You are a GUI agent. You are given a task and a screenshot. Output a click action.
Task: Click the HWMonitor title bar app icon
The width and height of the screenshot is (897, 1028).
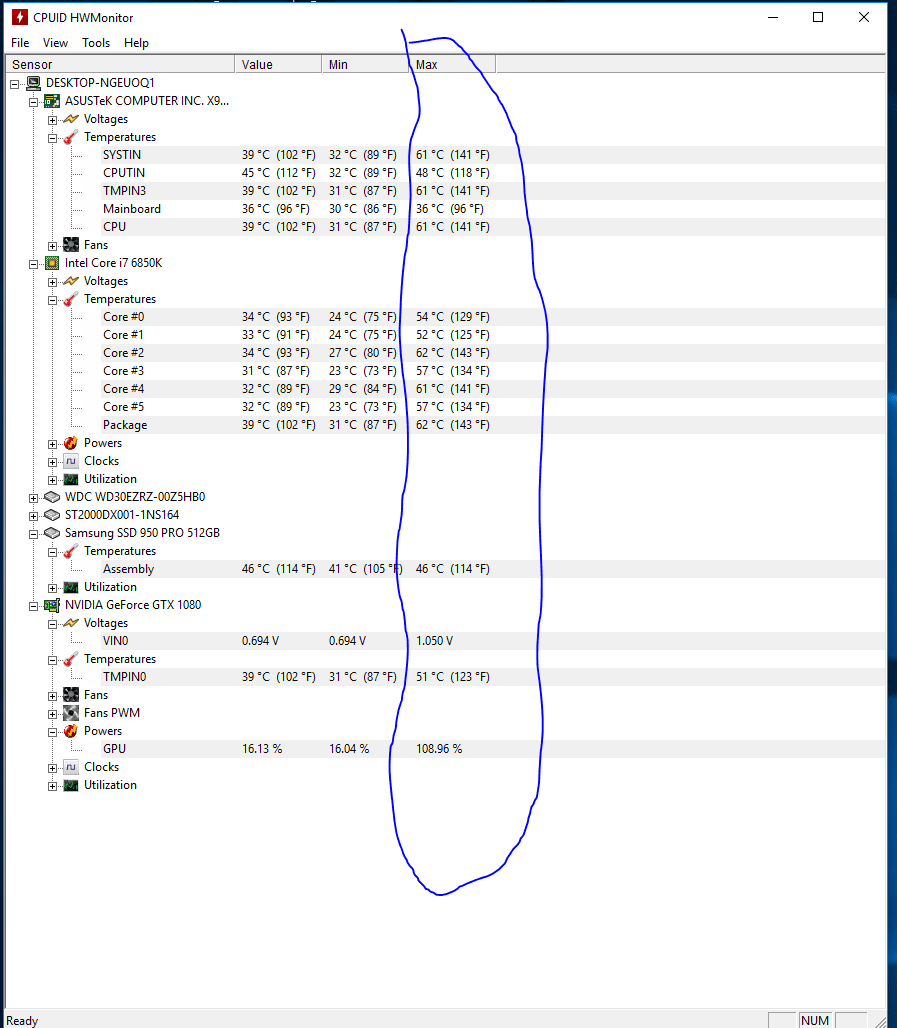pos(20,17)
